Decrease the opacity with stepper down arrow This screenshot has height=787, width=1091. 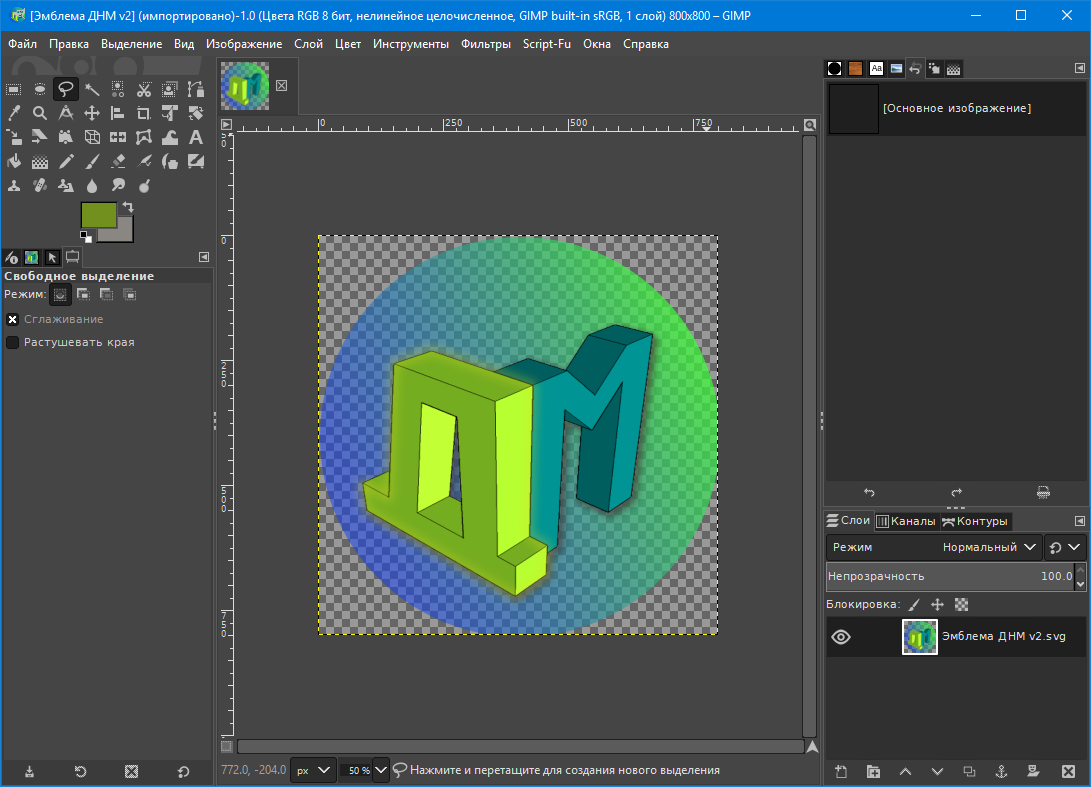click(1081, 584)
